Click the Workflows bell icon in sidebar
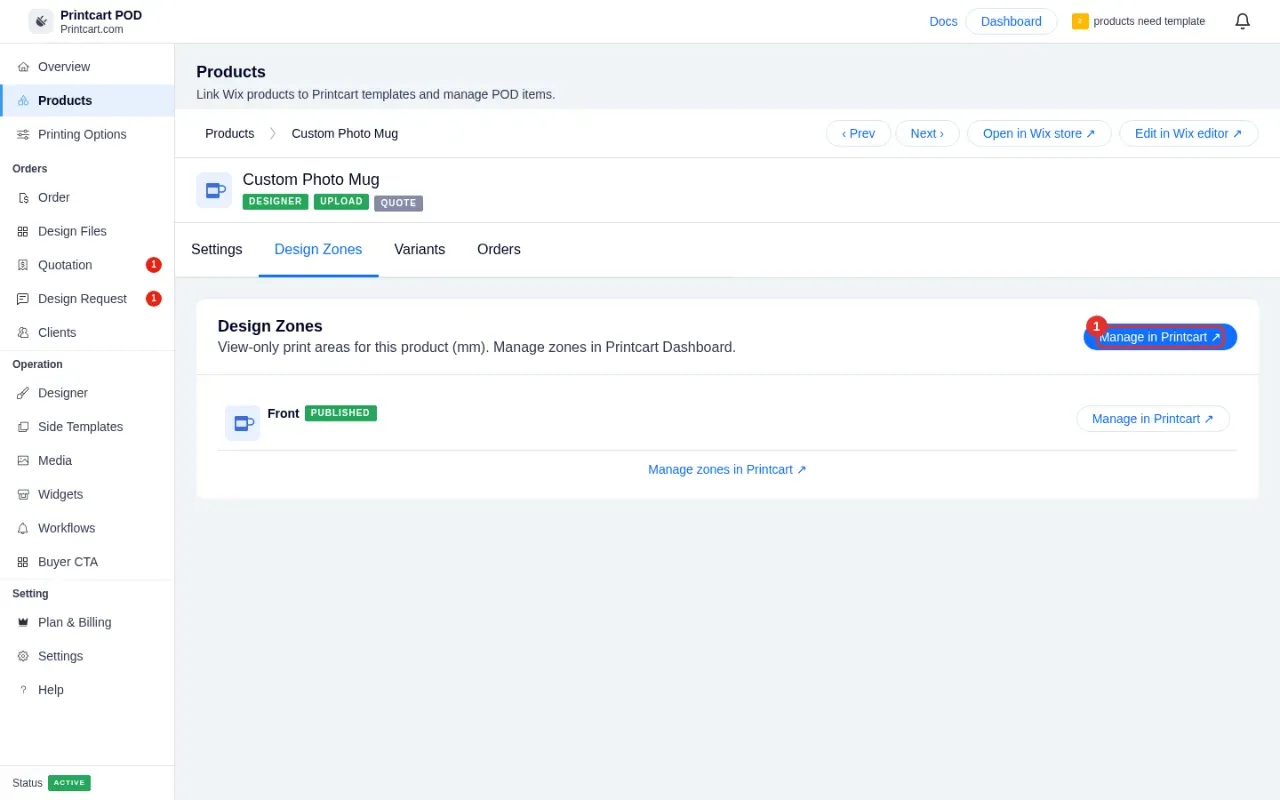This screenshot has width=1280, height=800. [x=23, y=528]
